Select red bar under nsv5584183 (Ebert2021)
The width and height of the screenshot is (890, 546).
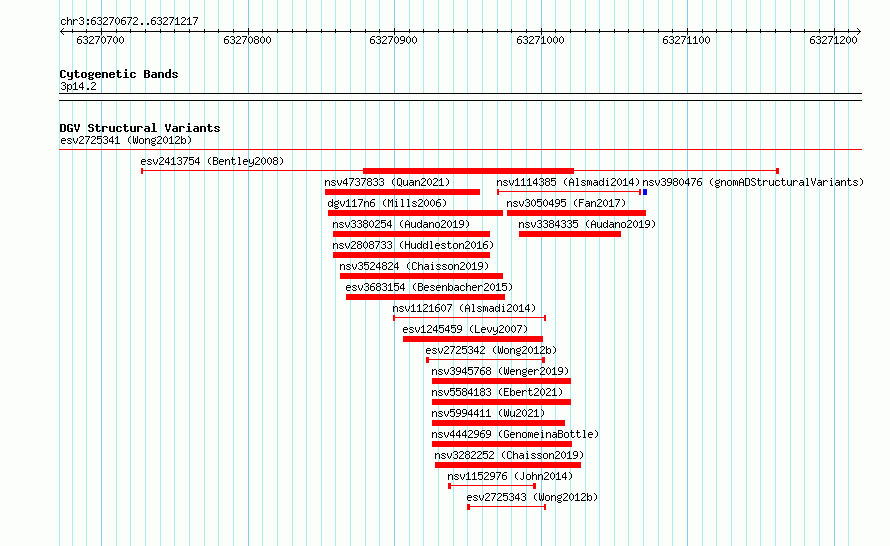point(501,402)
